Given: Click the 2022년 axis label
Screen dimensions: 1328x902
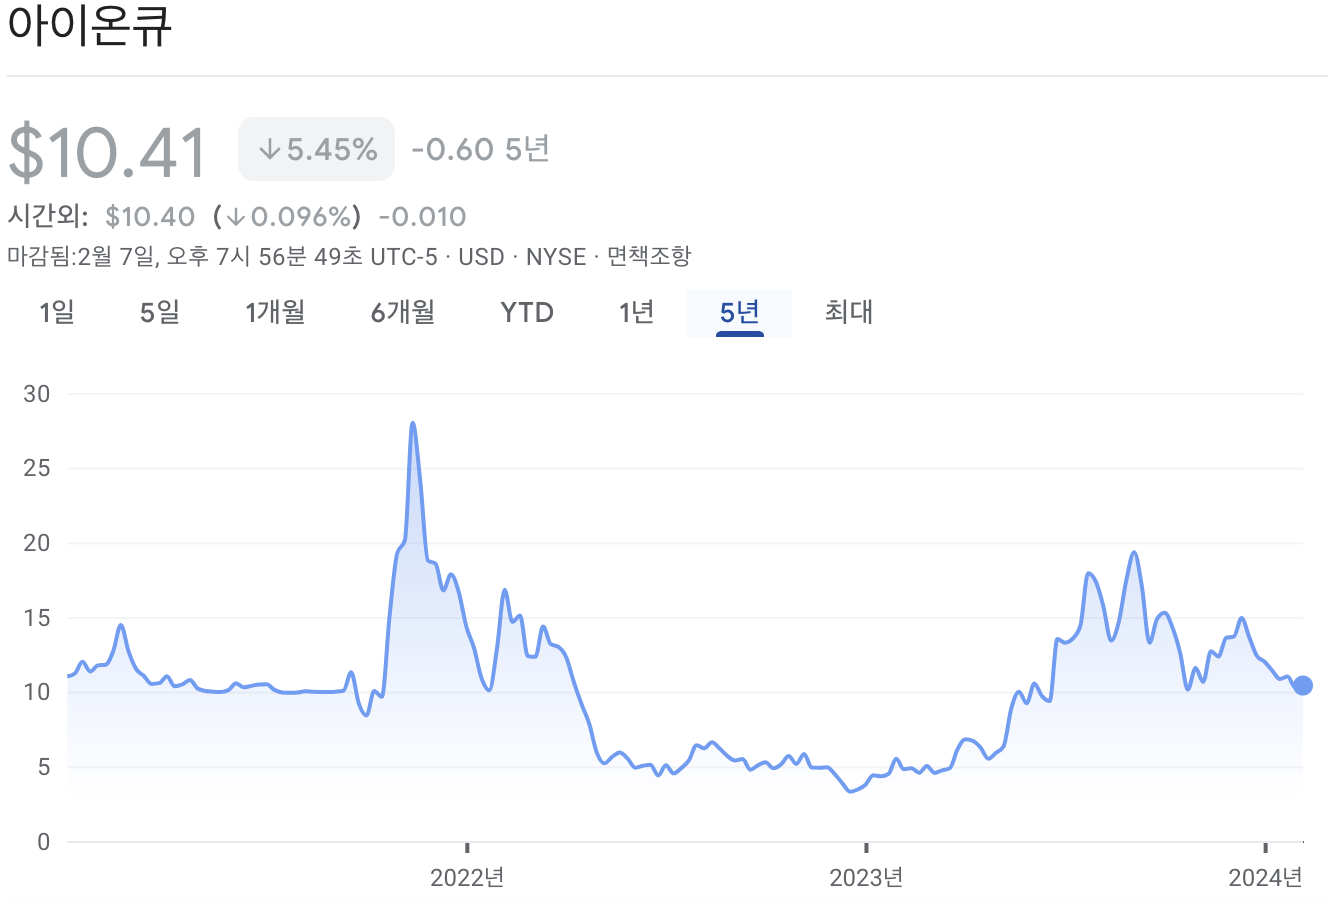Looking at the screenshot, I should (465, 879).
